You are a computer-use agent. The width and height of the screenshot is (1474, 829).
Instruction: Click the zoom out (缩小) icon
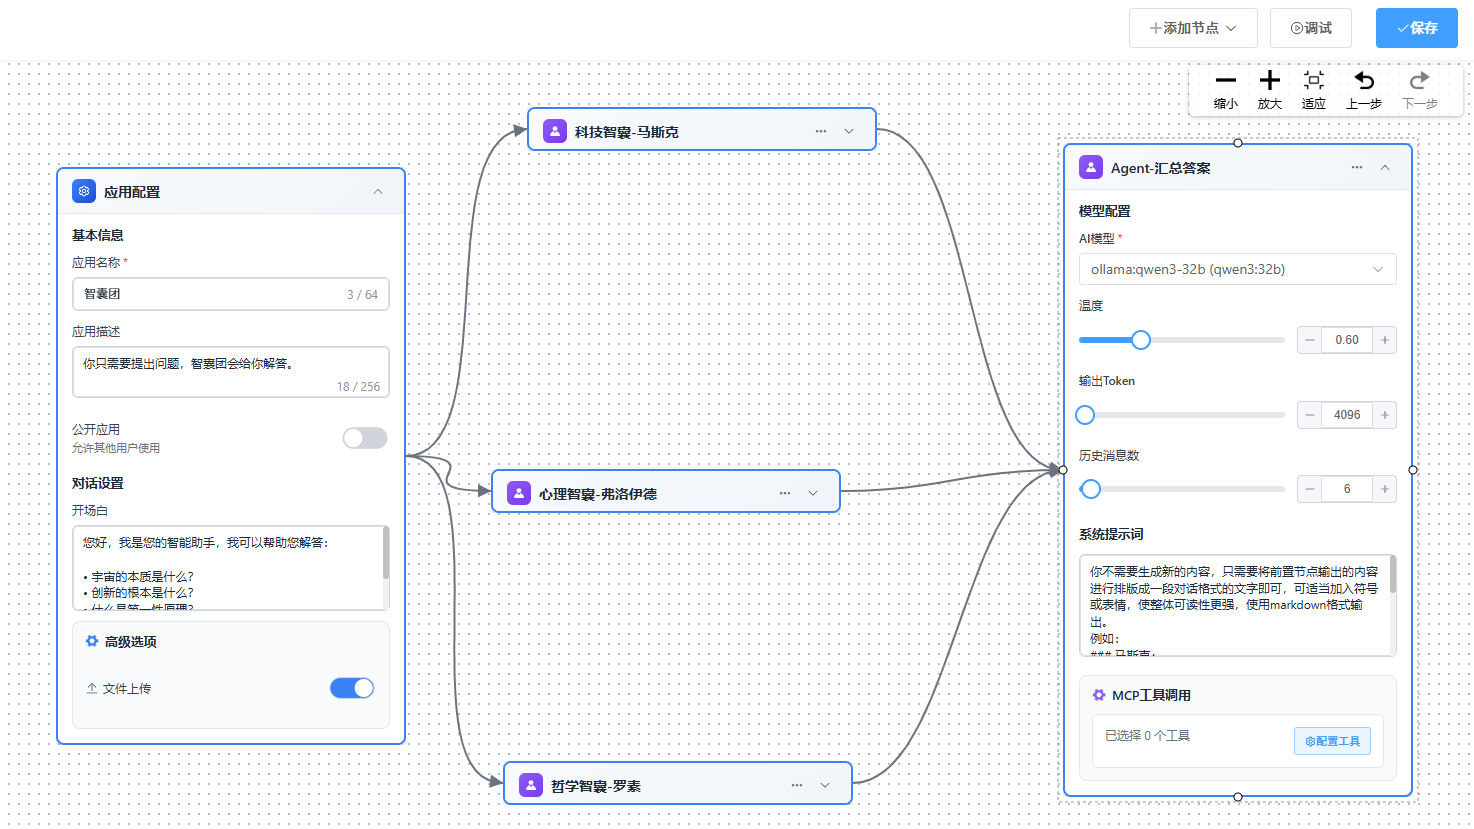coord(1225,82)
